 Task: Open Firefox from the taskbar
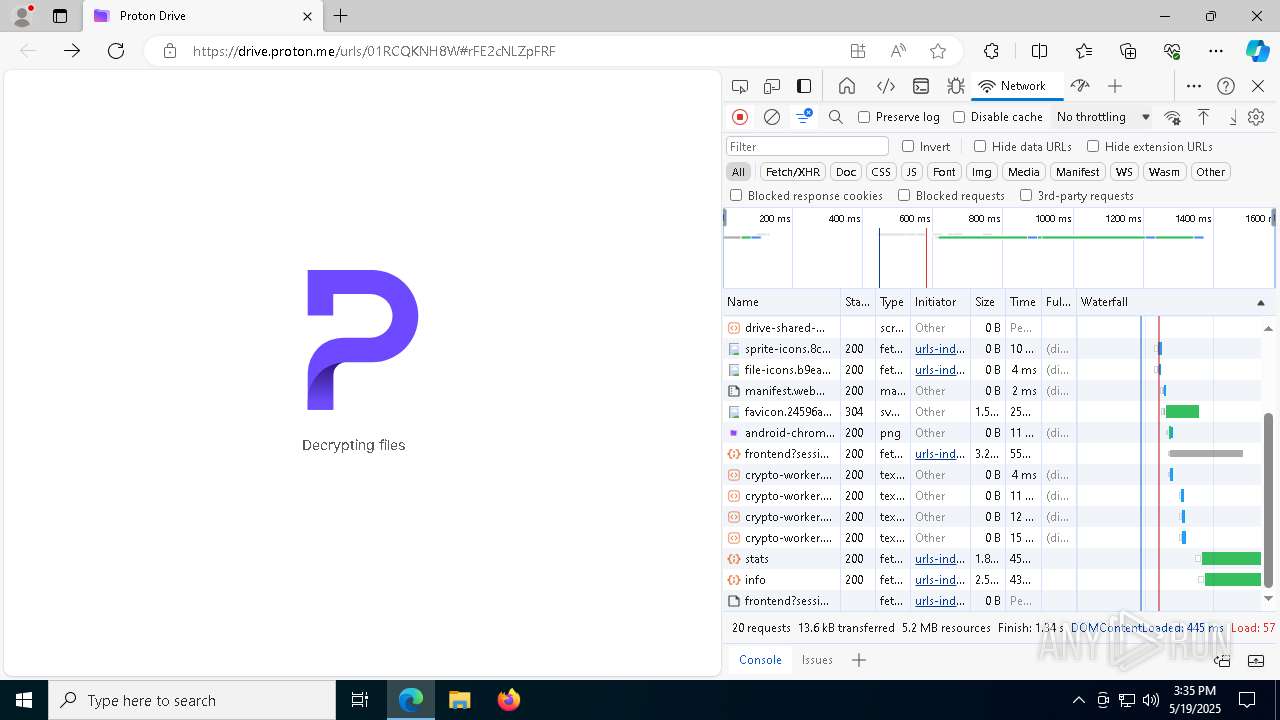click(x=509, y=700)
